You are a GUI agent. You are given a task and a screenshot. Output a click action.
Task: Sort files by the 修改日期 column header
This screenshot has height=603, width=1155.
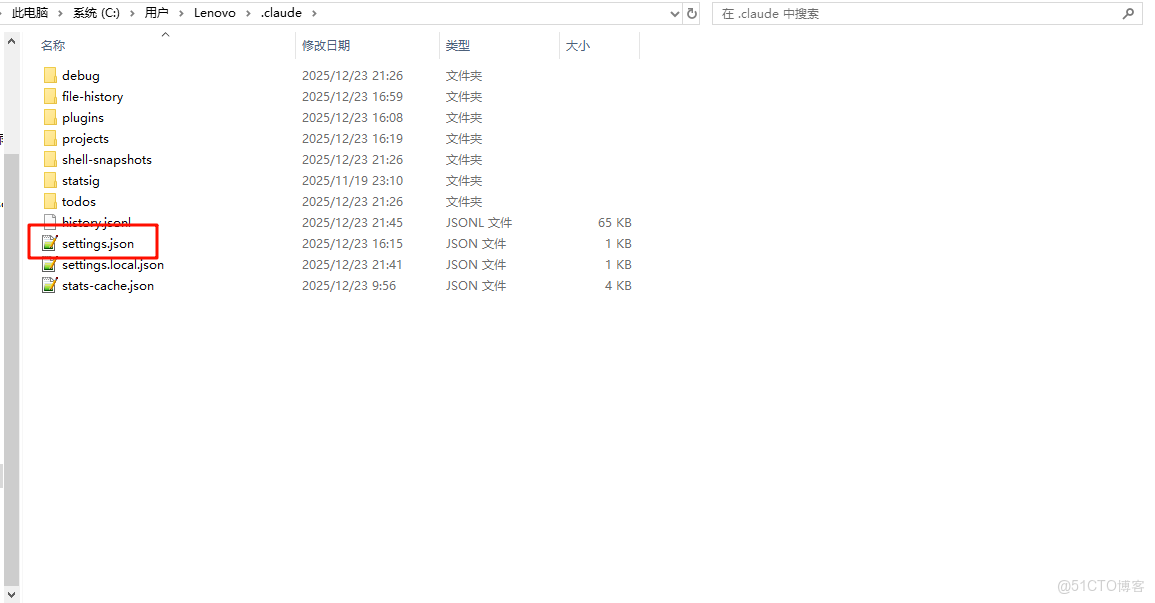pyautogui.click(x=328, y=45)
